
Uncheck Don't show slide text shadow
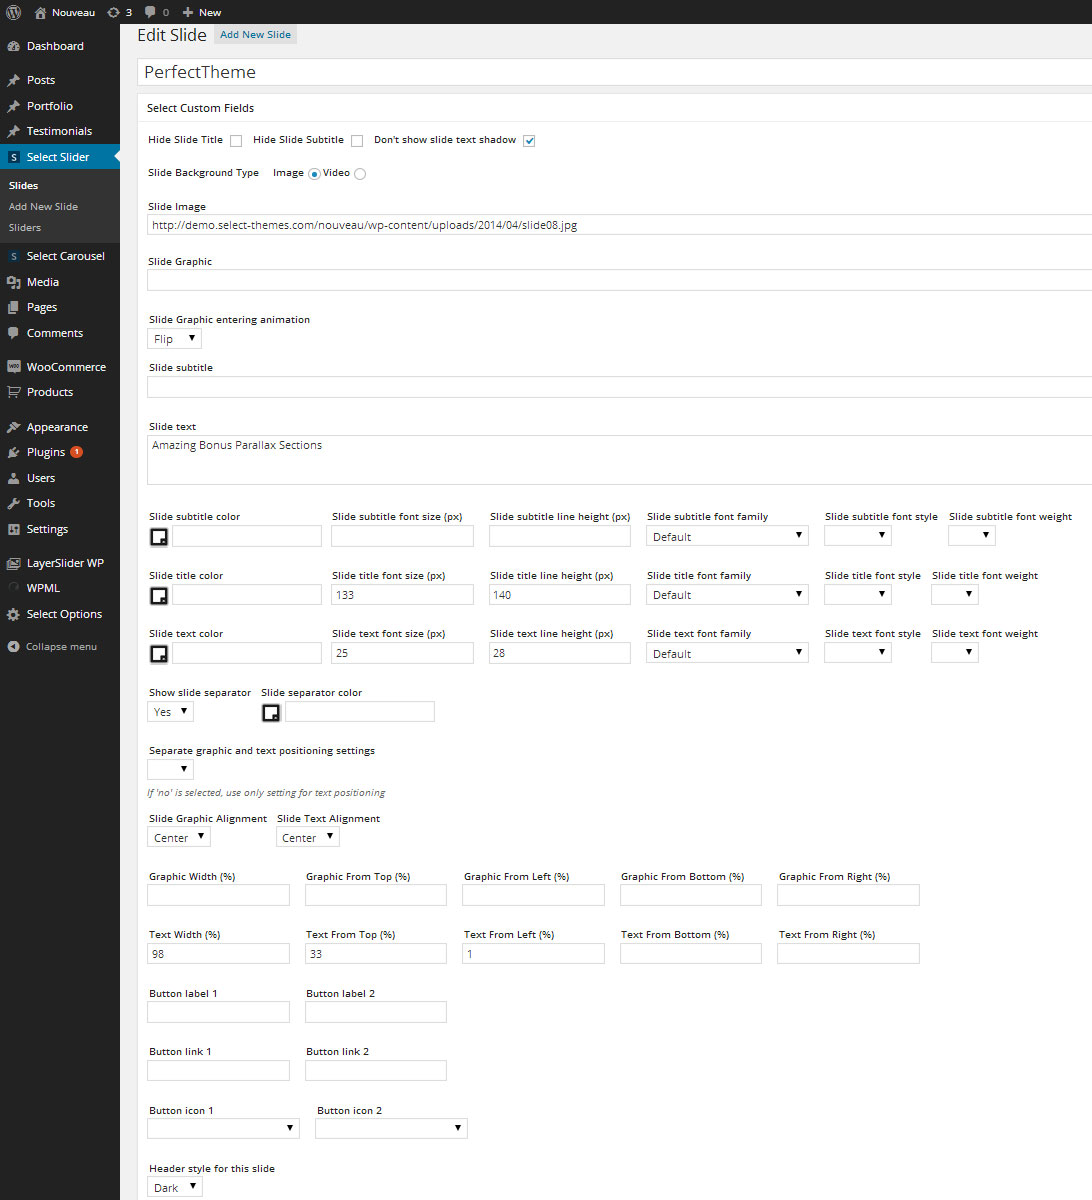click(x=529, y=141)
